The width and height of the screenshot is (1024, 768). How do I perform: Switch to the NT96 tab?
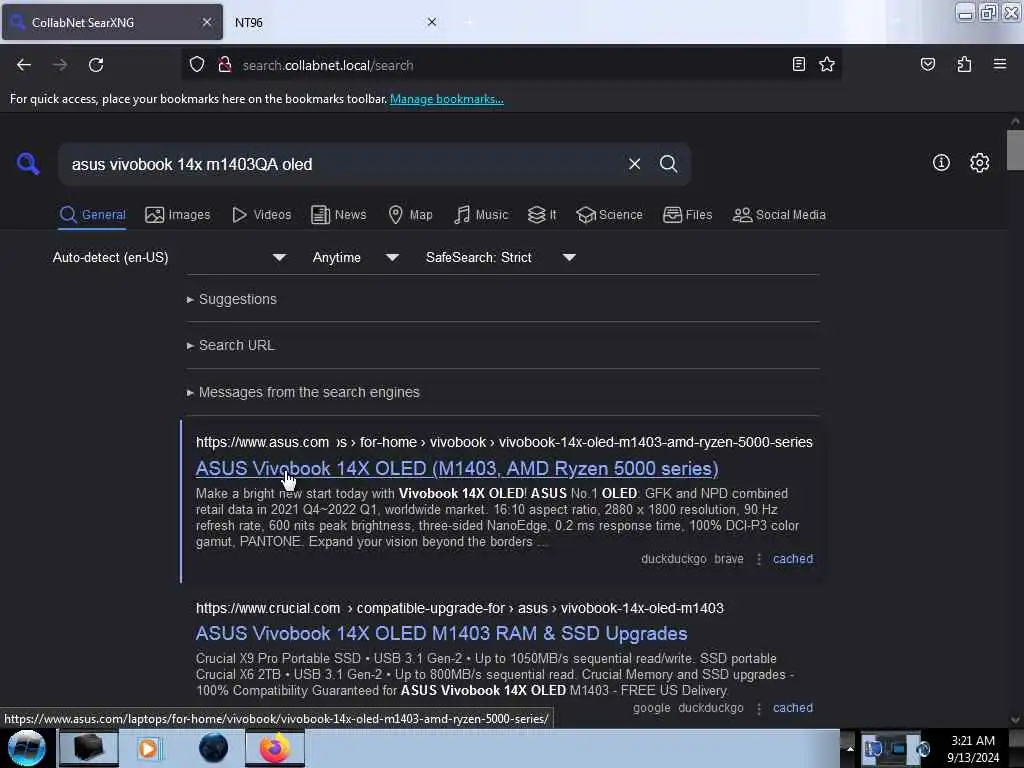click(x=333, y=22)
